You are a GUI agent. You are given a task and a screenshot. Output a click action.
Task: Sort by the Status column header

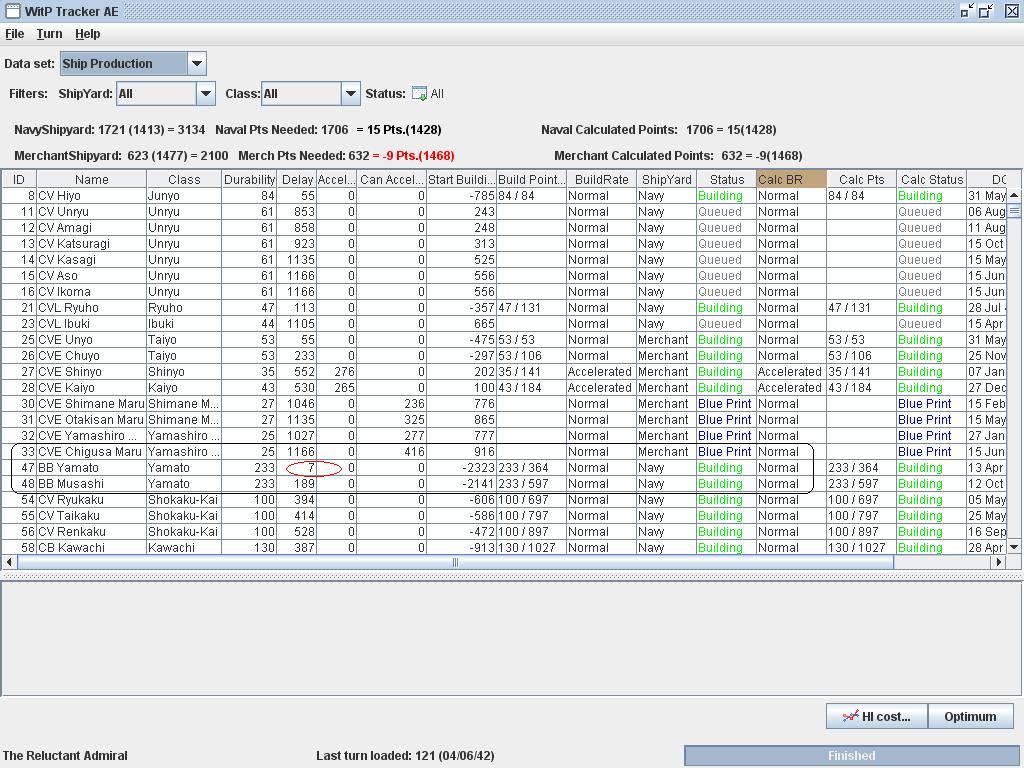[727, 180]
